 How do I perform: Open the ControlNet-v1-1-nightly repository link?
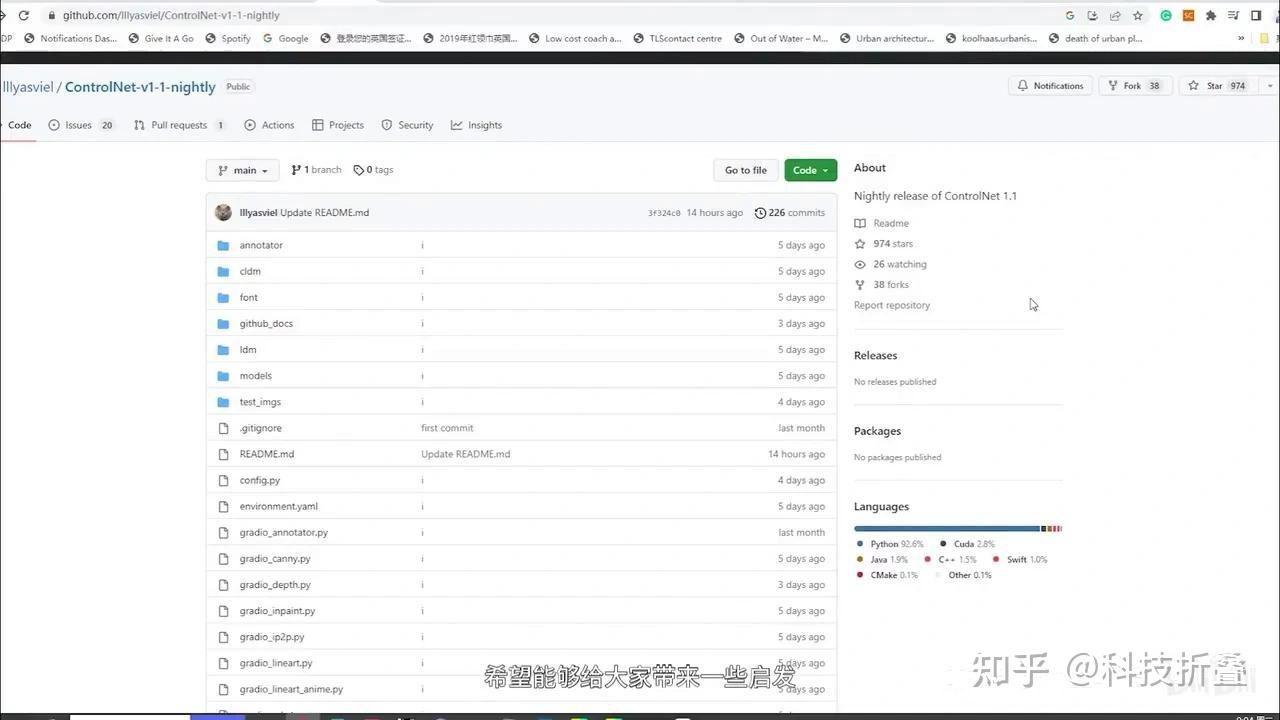pyautogui.click(x=140, y=87)
